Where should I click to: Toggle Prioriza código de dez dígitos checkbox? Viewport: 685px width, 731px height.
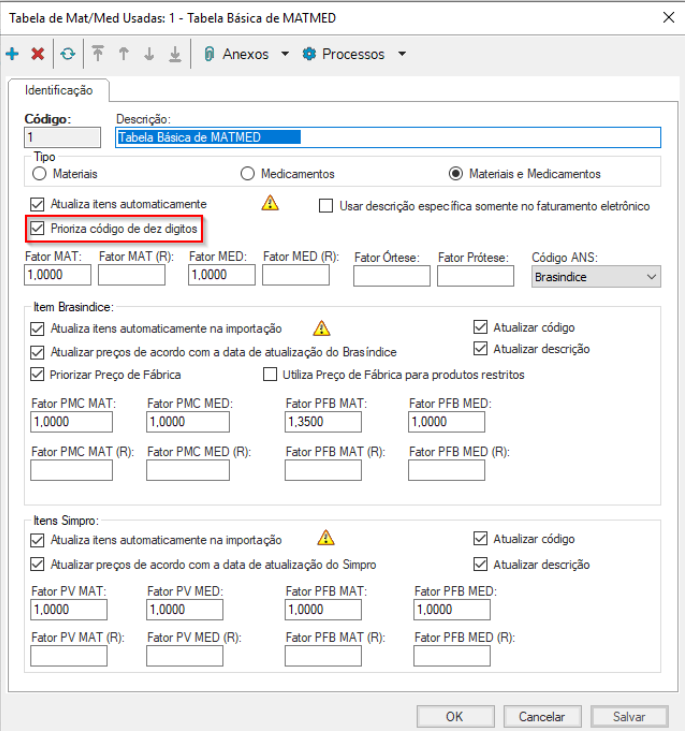tap(37, 228)
